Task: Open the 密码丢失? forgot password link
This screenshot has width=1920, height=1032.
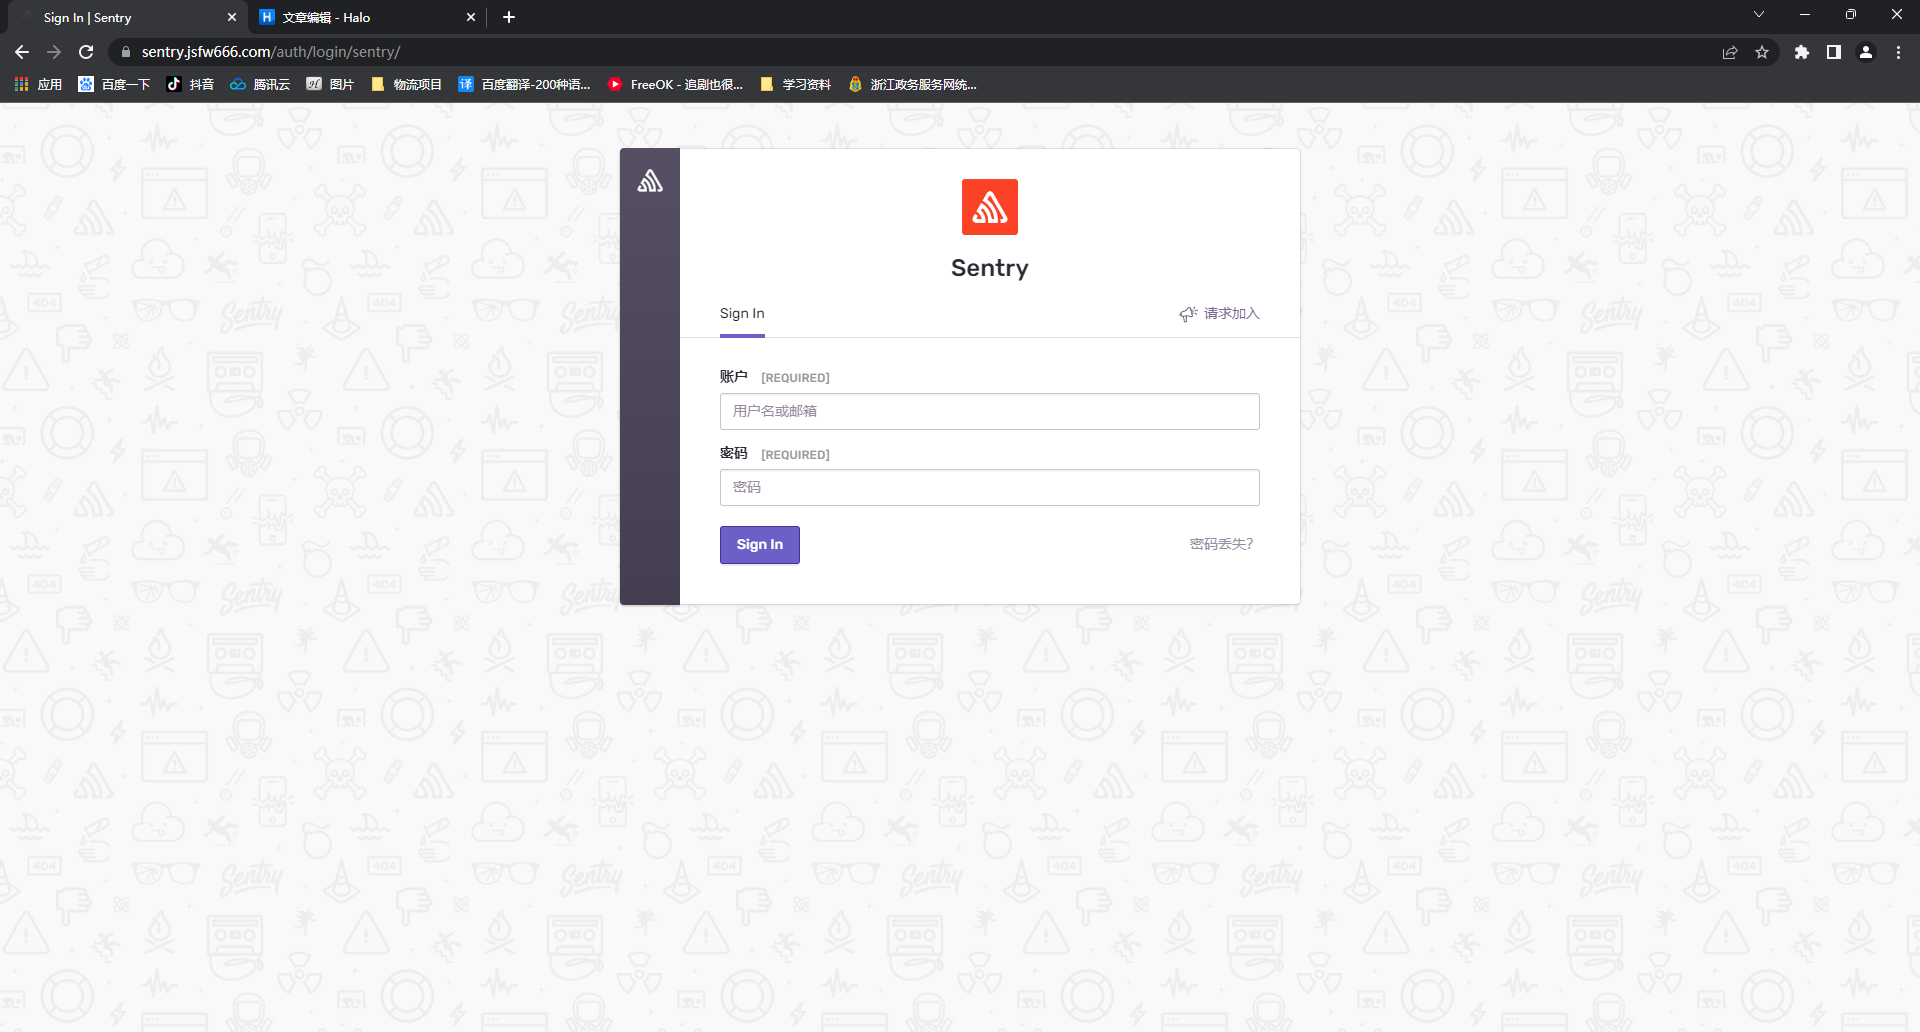Action: (1221, 544)
